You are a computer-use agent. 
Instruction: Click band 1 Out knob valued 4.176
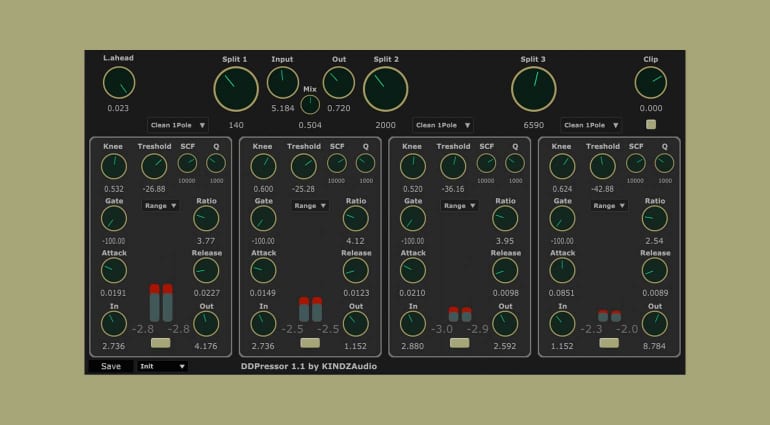[x=206, y=324]
